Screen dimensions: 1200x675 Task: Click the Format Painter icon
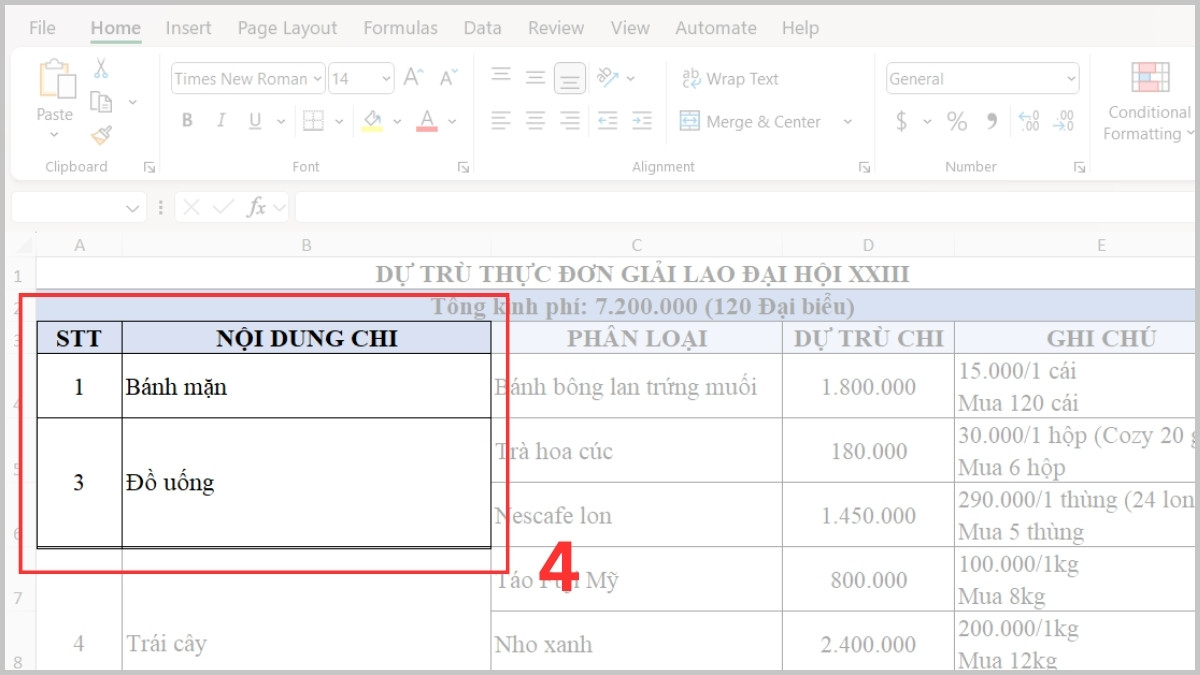[101, 137]
